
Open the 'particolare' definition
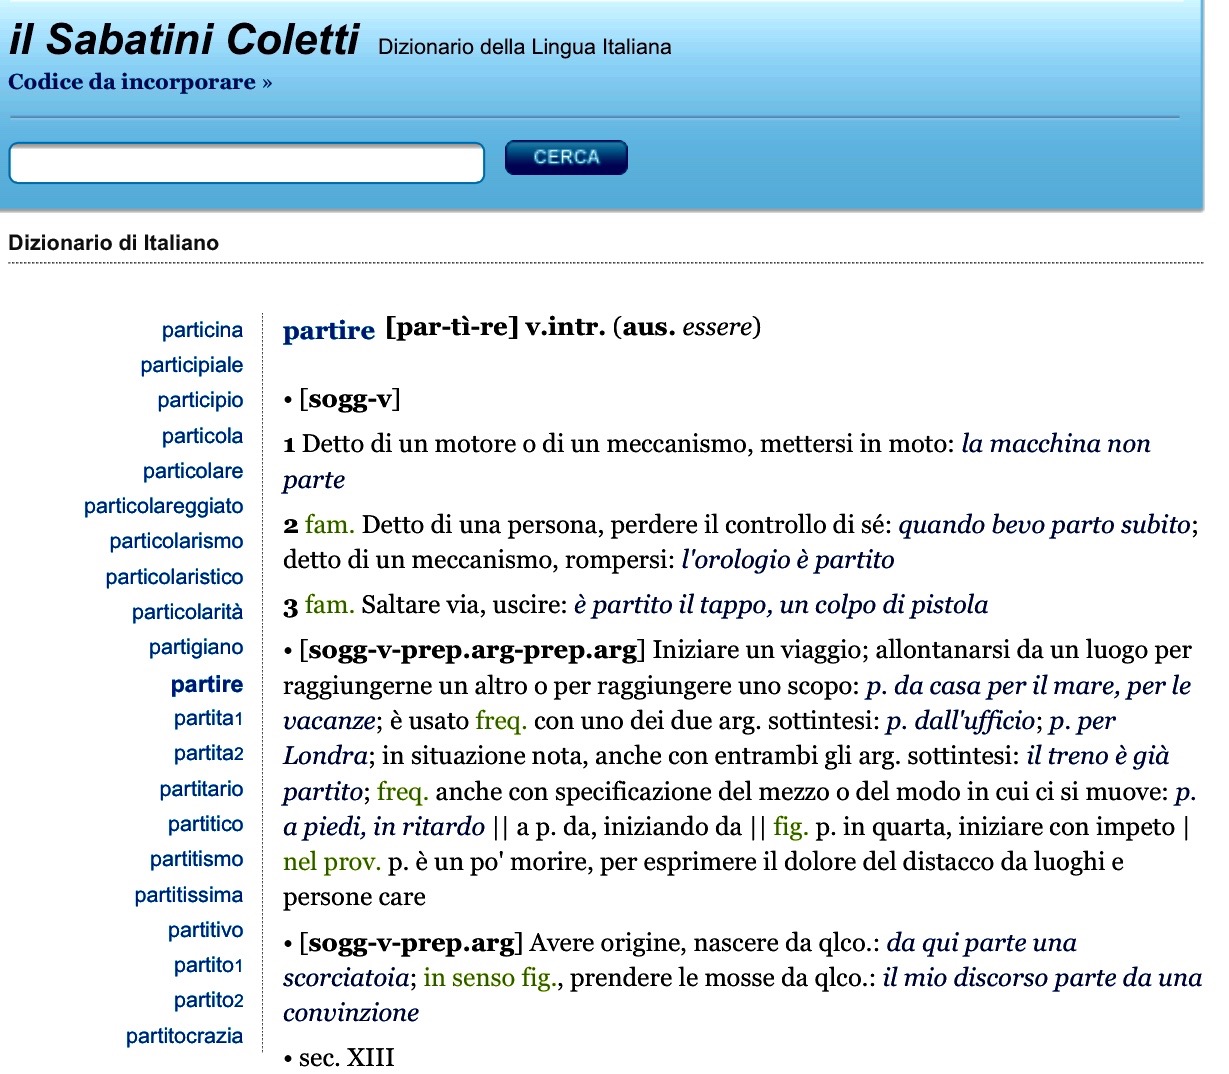click(x=192, y=471)
